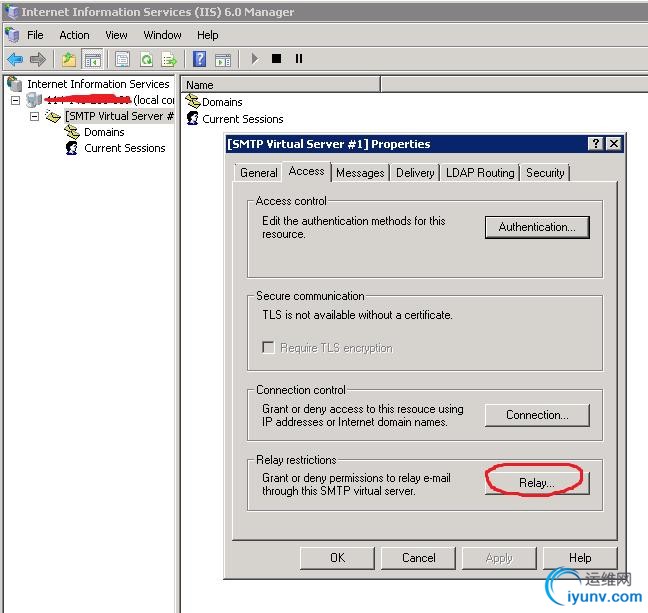648x613 pixels.
Task: Click the dialog Help button
Action: pos(580,558)
